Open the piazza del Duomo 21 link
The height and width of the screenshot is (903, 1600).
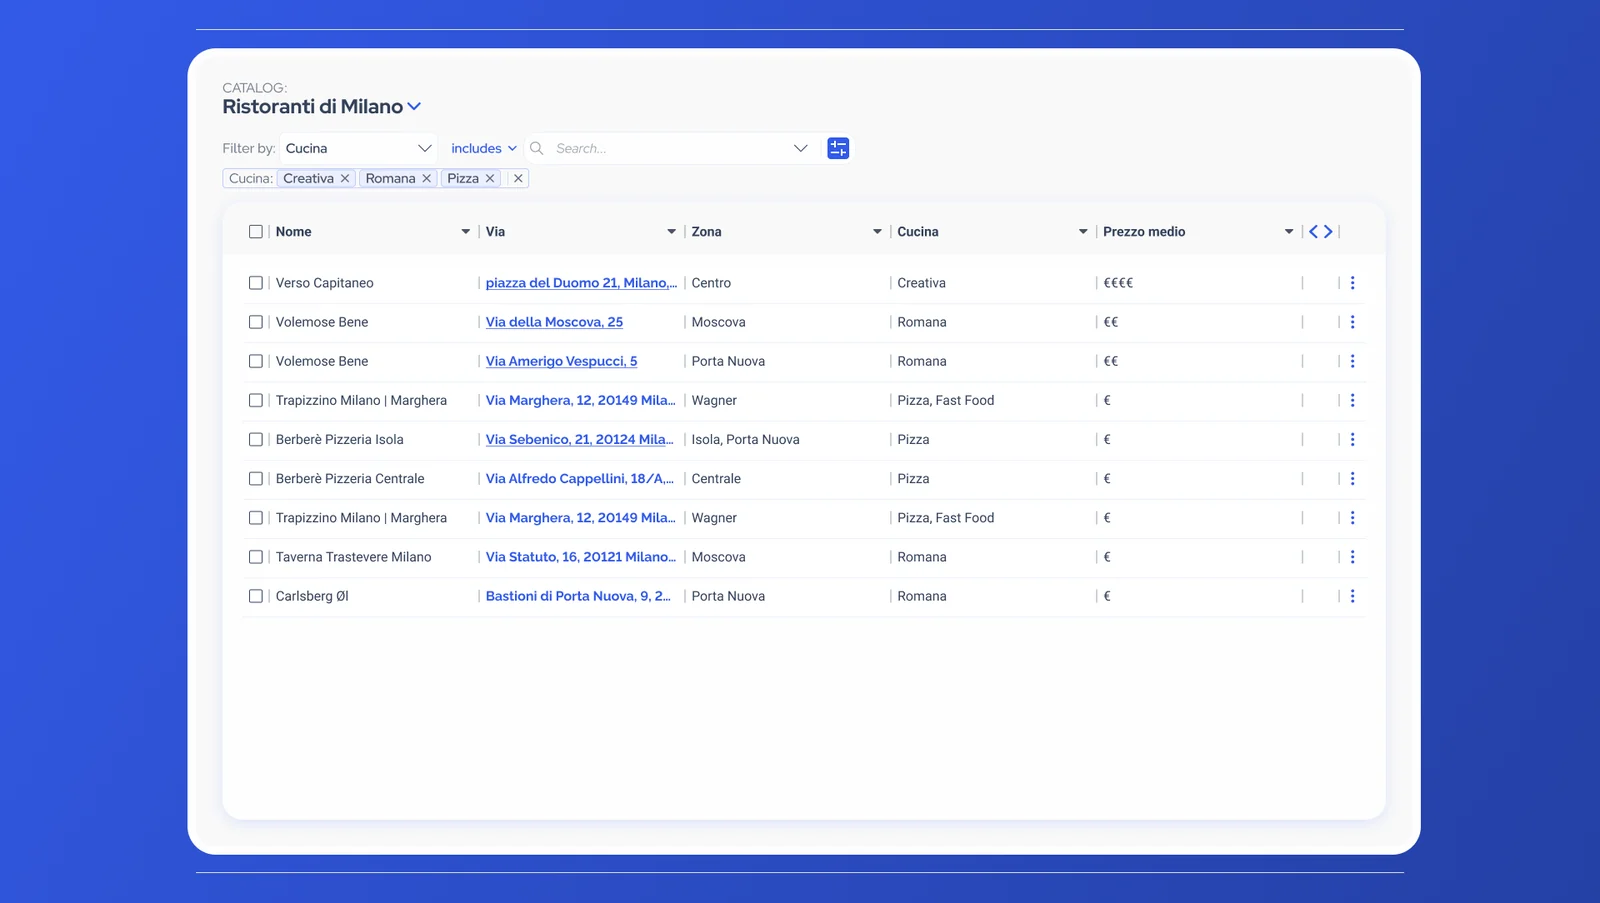[x=581, y=283]
